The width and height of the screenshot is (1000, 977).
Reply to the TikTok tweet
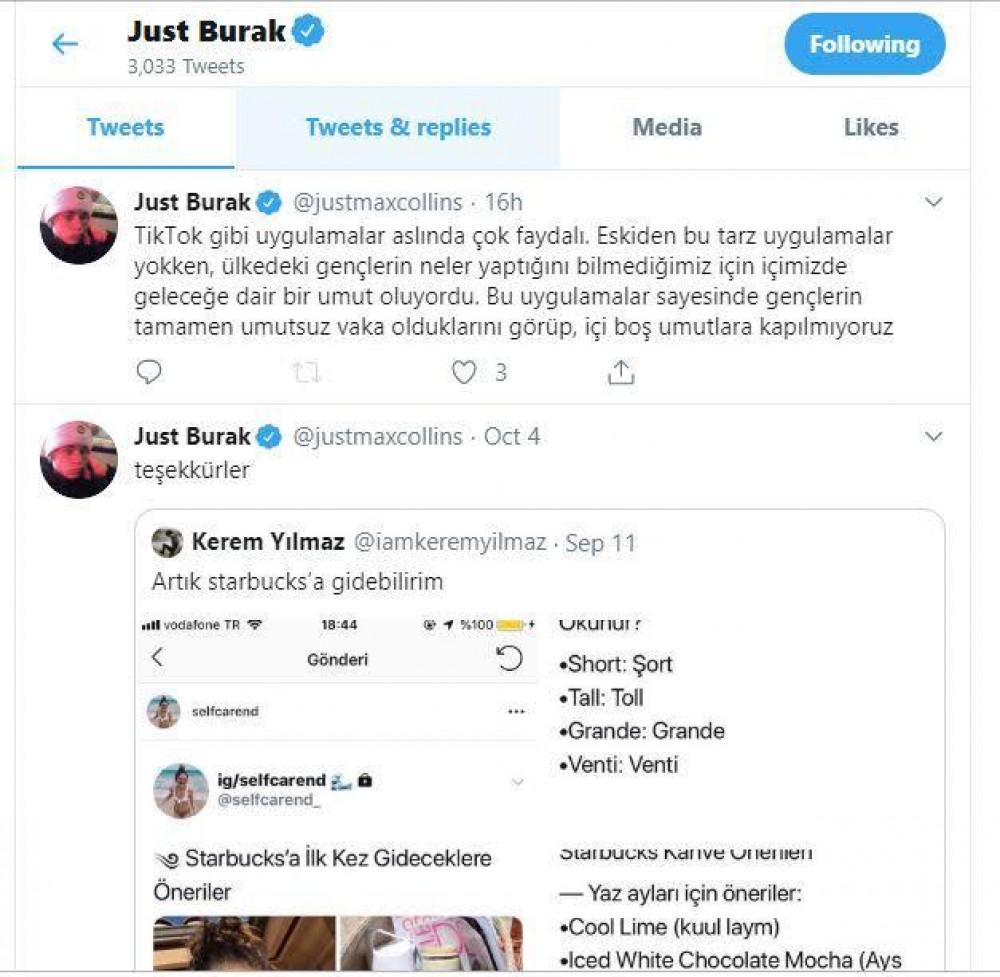tap(149, 372)
